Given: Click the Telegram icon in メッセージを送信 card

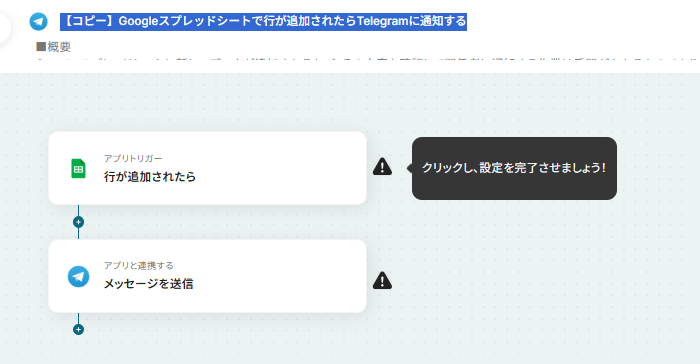Looking at the screenshot, I should pyautogui.click(x=79, y=276).
